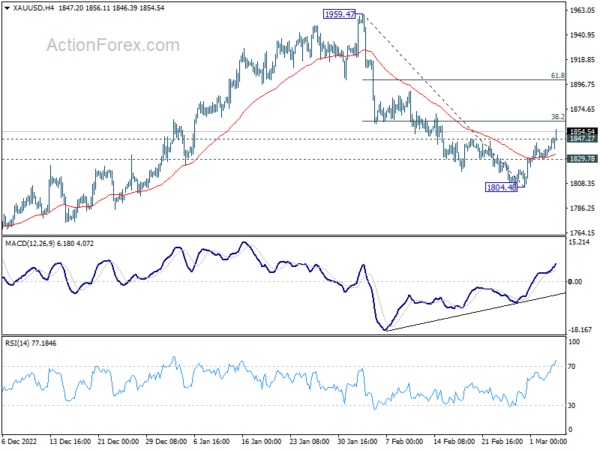Select the 38.2 Fibonacci level label
The height and width of the screenshot is (450, 600).
(558, 117)
